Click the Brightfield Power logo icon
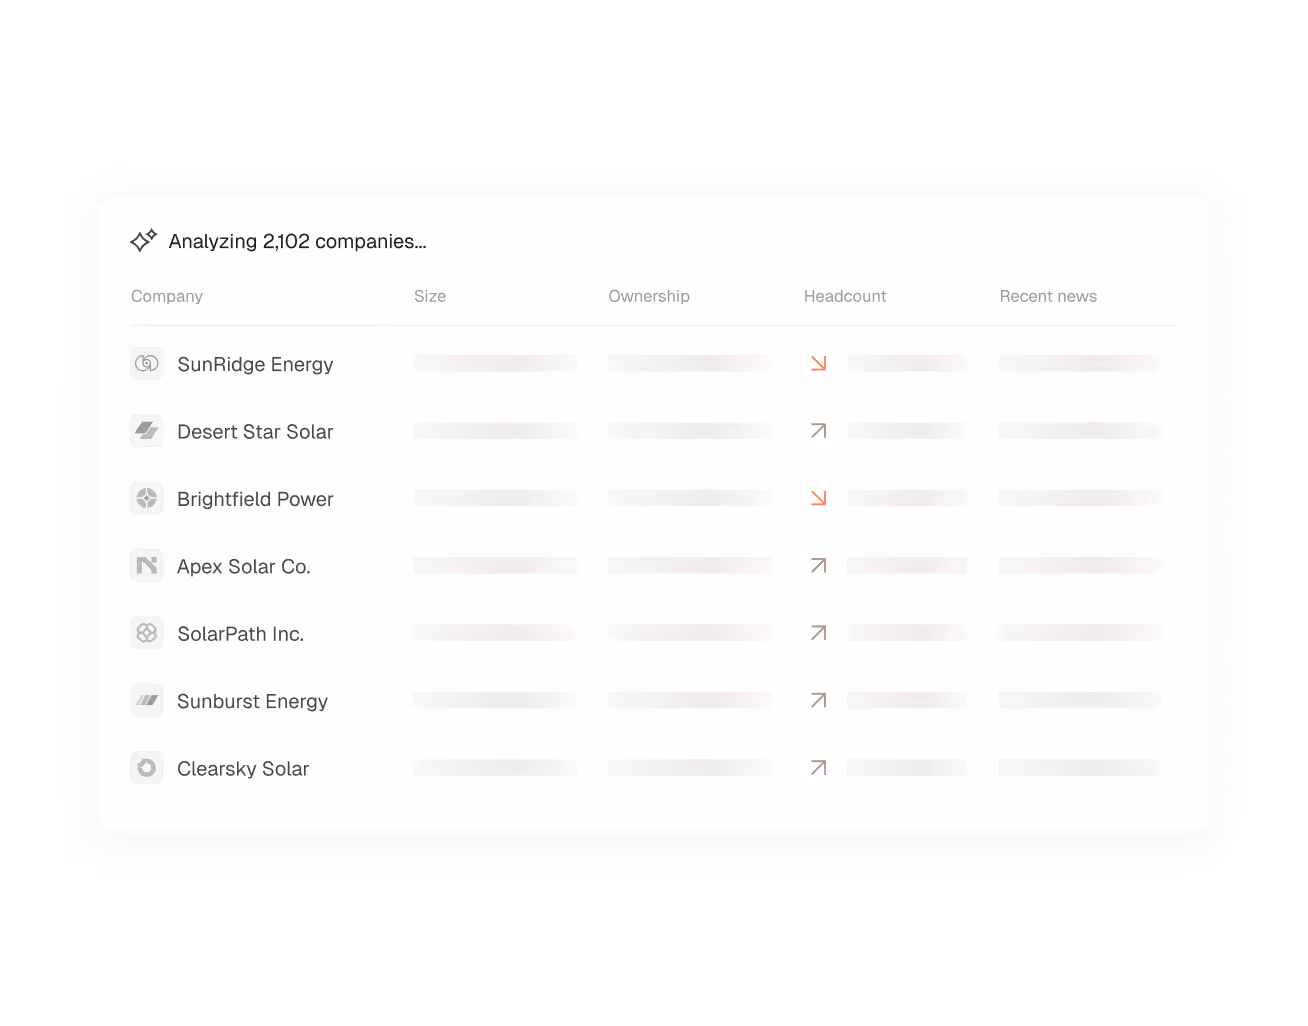Image resolution: width=1308 pixels, height=1026 pixels. pos(147,498)
